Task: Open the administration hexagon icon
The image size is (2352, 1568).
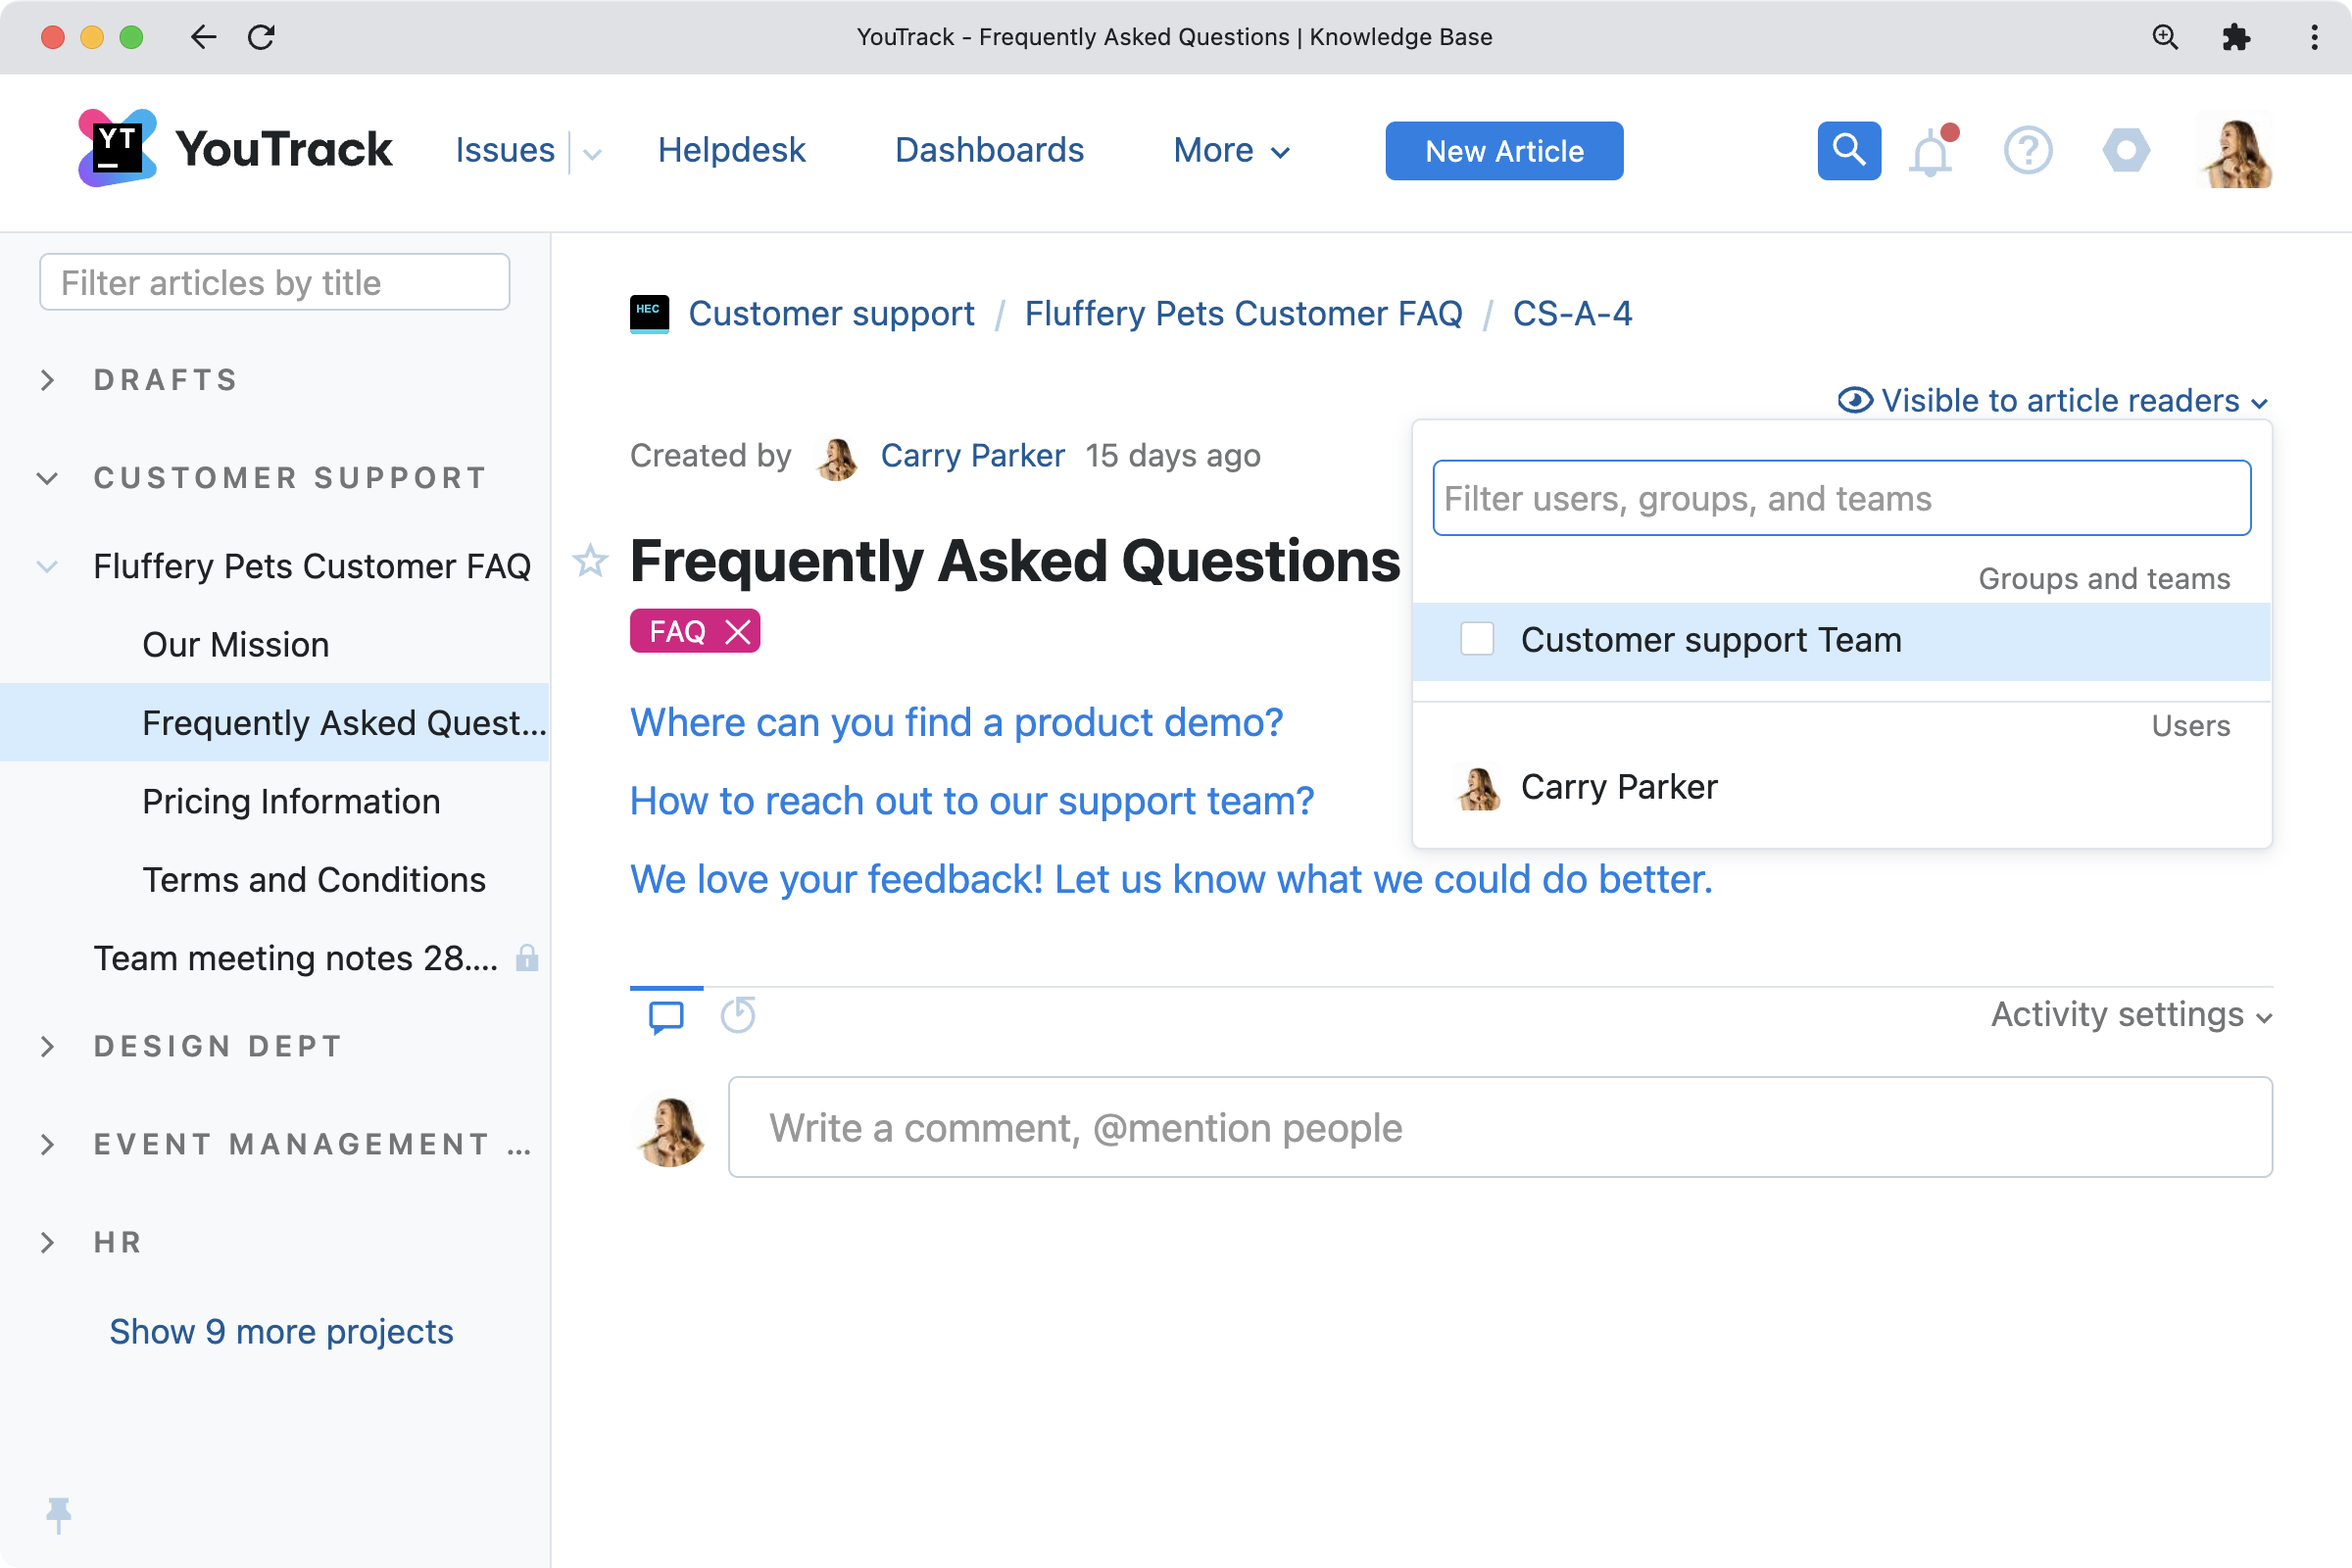Action: tap(2126, 151)
